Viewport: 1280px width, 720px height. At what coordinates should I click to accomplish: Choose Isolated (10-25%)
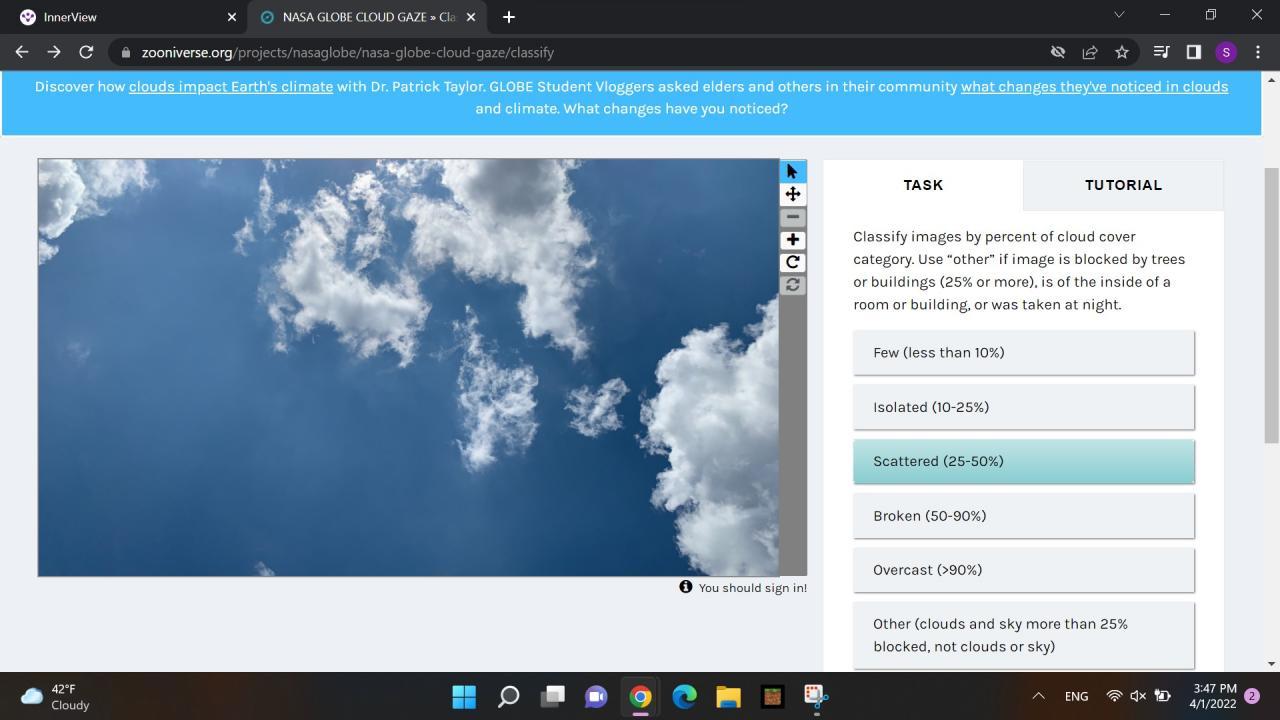(x=1023, y=407)
